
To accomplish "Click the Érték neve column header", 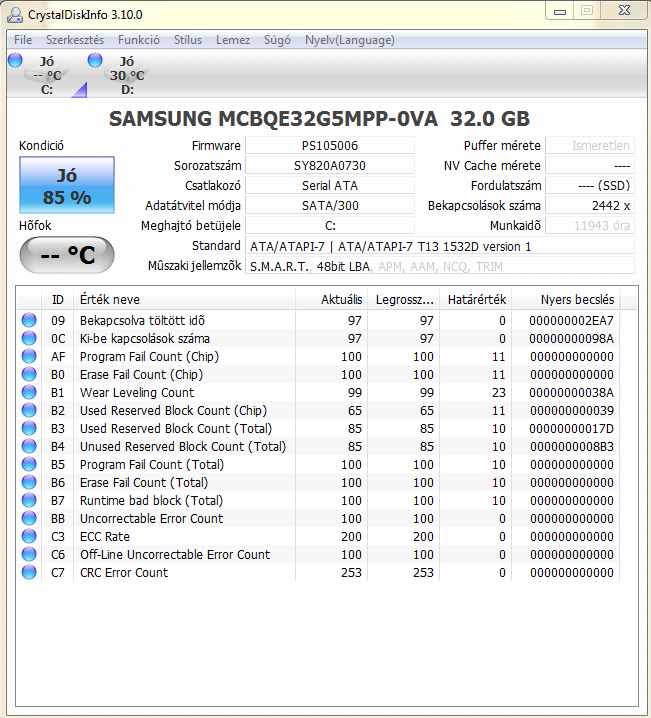I will point(184,299).
